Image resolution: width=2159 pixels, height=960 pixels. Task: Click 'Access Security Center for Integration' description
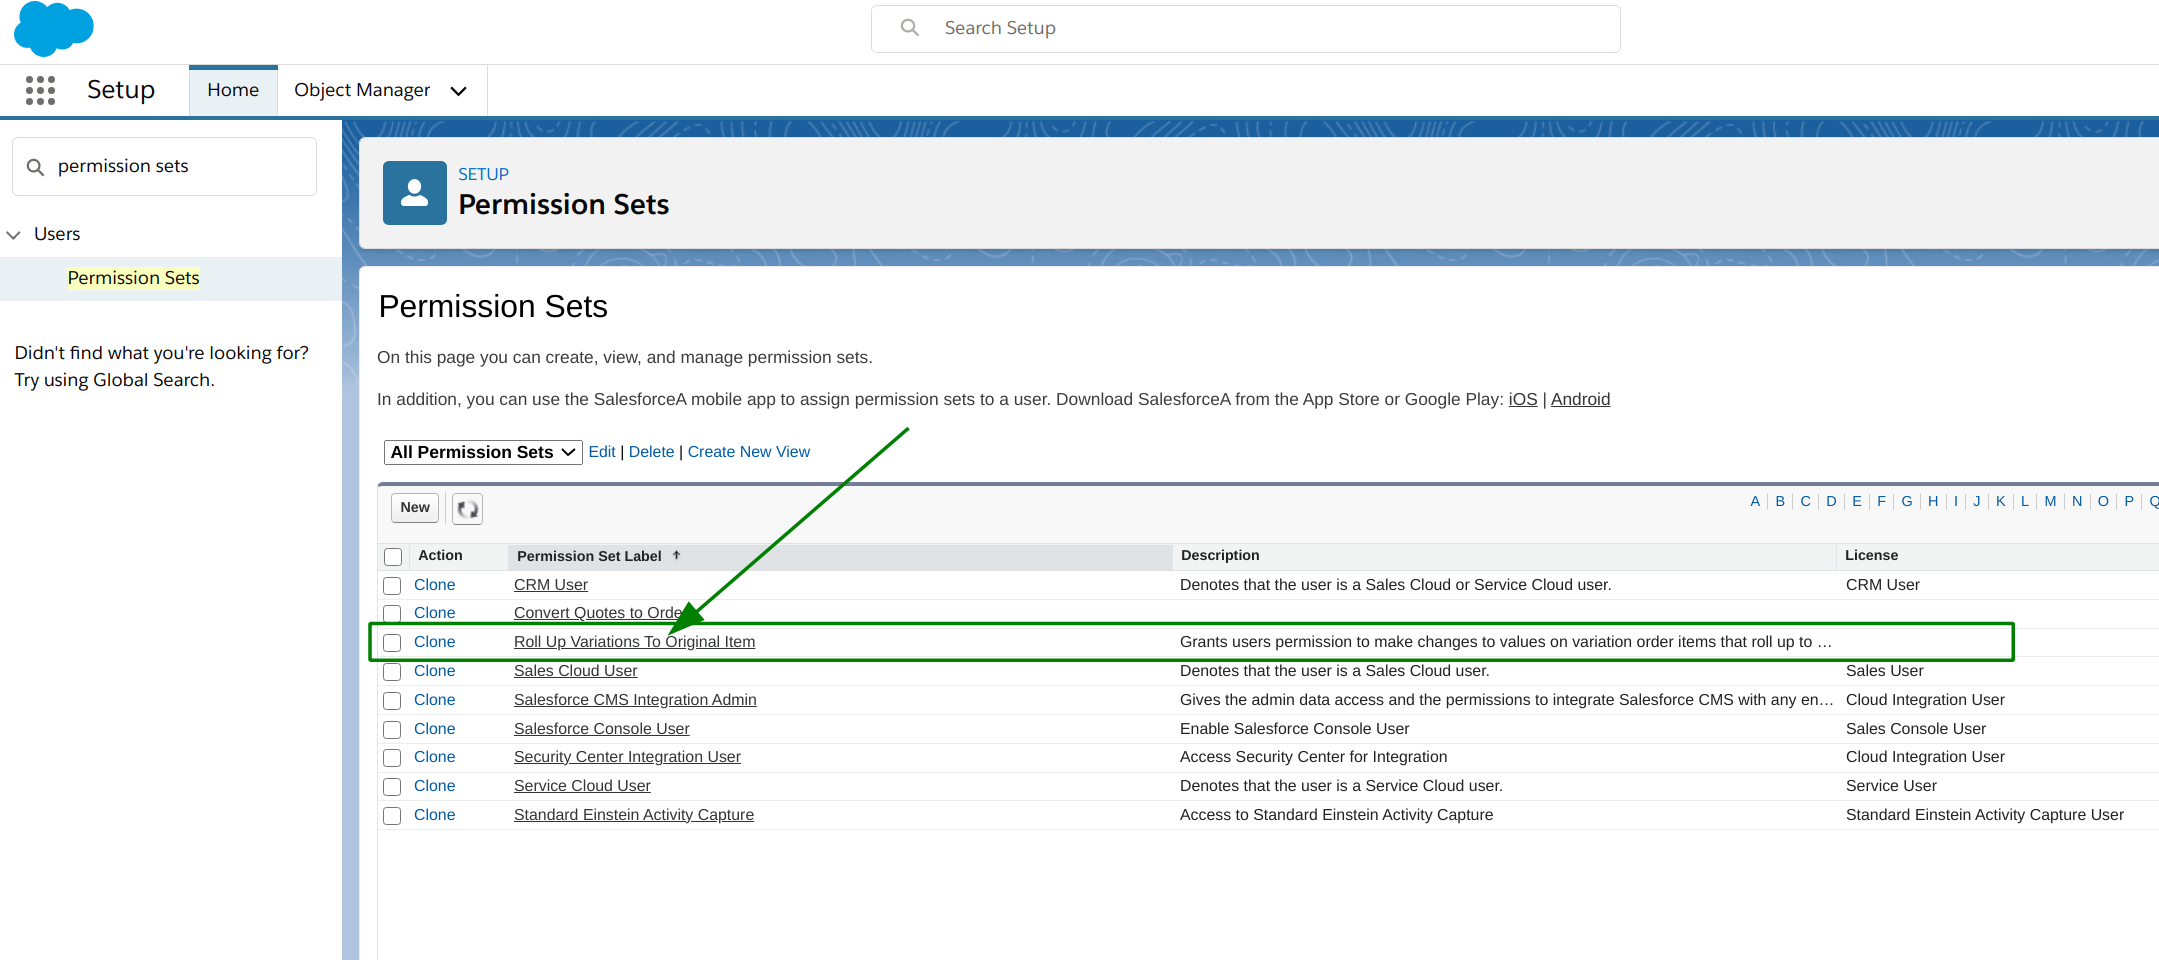[1313, 757]
